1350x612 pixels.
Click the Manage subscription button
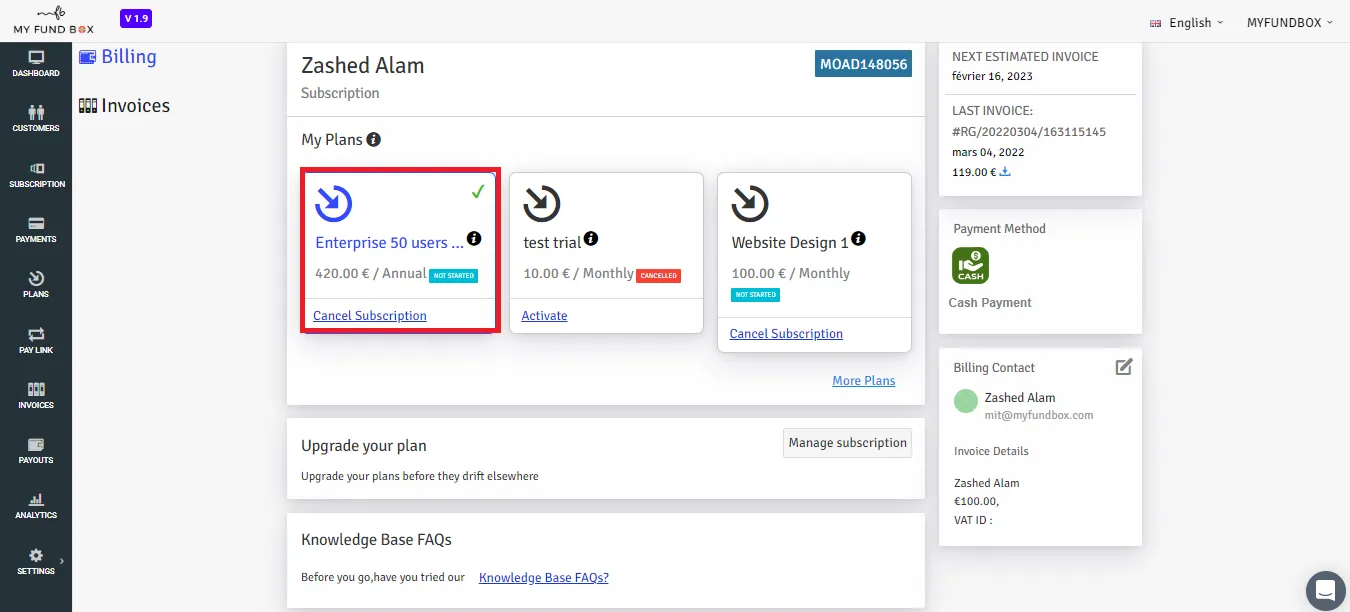click(848, 443)
